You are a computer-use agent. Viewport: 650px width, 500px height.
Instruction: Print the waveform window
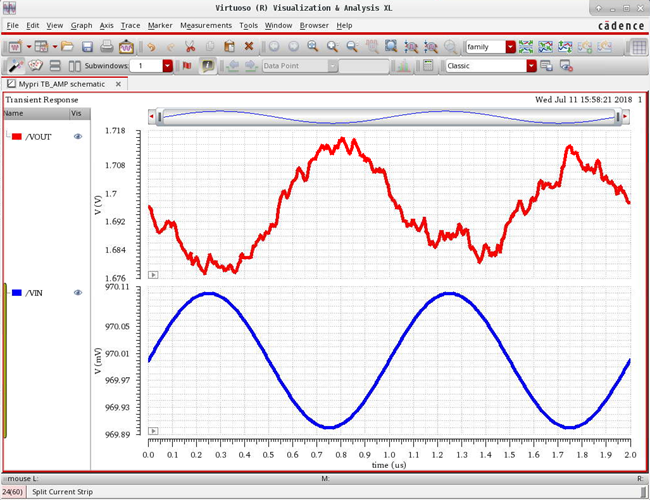[107, 46]
